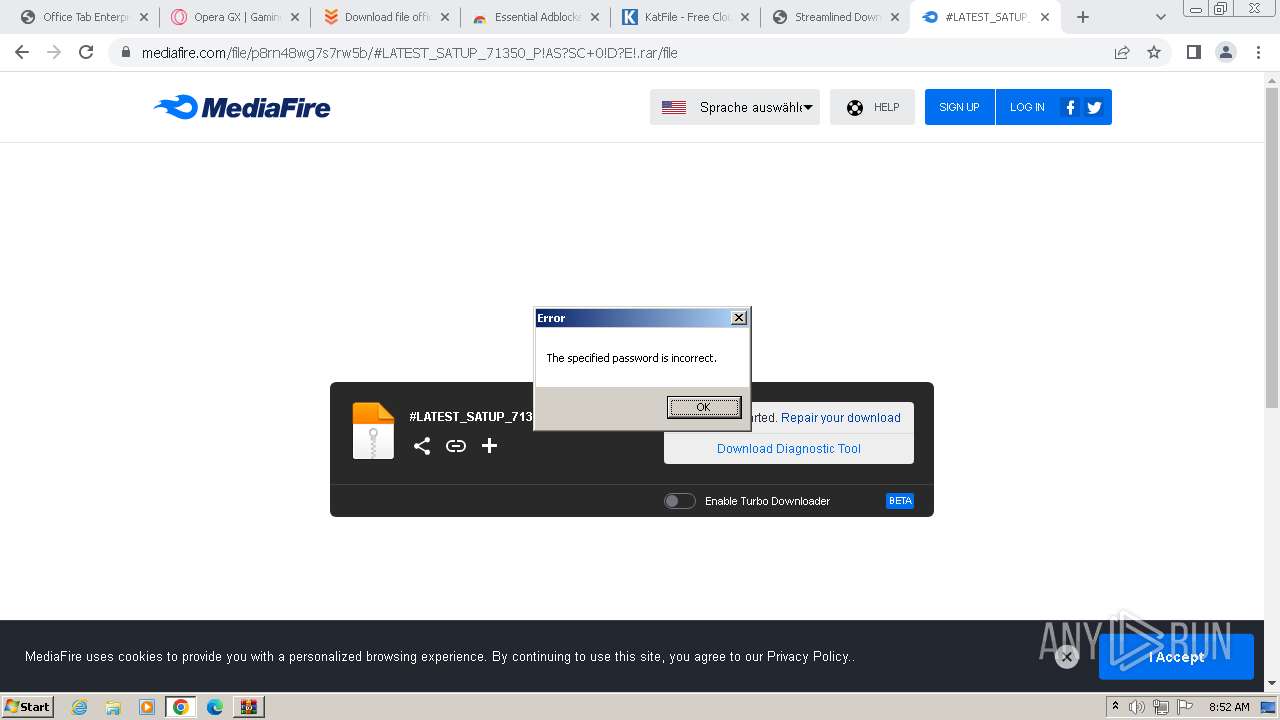The image size is (1280, 720).
Task: Close the KatFile tab
Action: pos(744,17)
